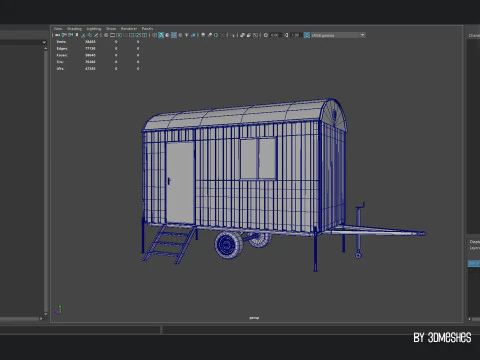Toggle X-Ray Active Components icon
This screenshot has width=480, height=360.
249,35
